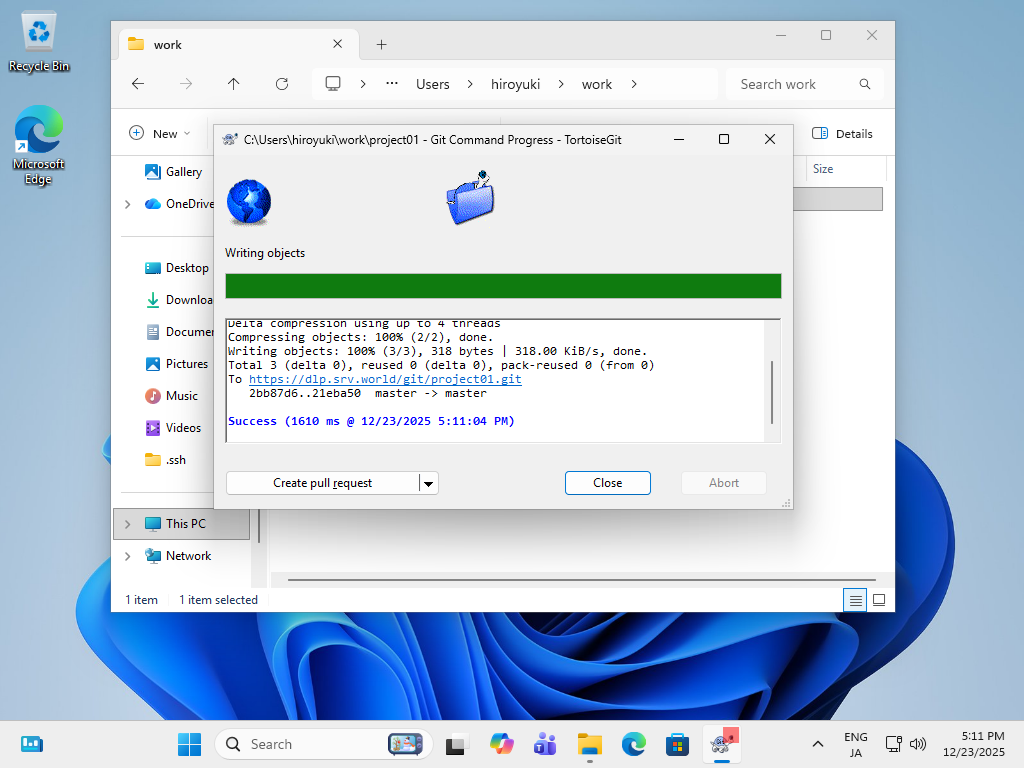This screenshot has height=768, width=1024.
Task: Open the Windows Start menu
Action: pyautogui.click(x=189, y=744)
